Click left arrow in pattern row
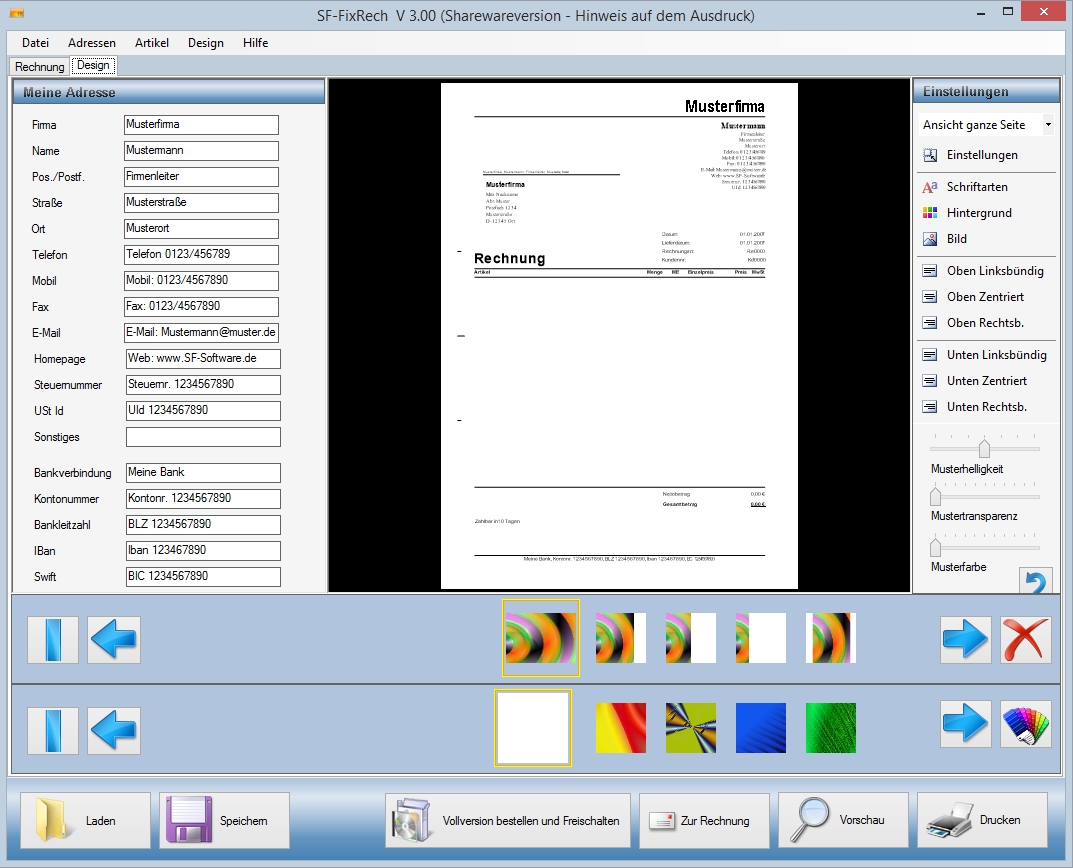The image size is (1073, 868). pyautogui.click(x=114, y=639)
